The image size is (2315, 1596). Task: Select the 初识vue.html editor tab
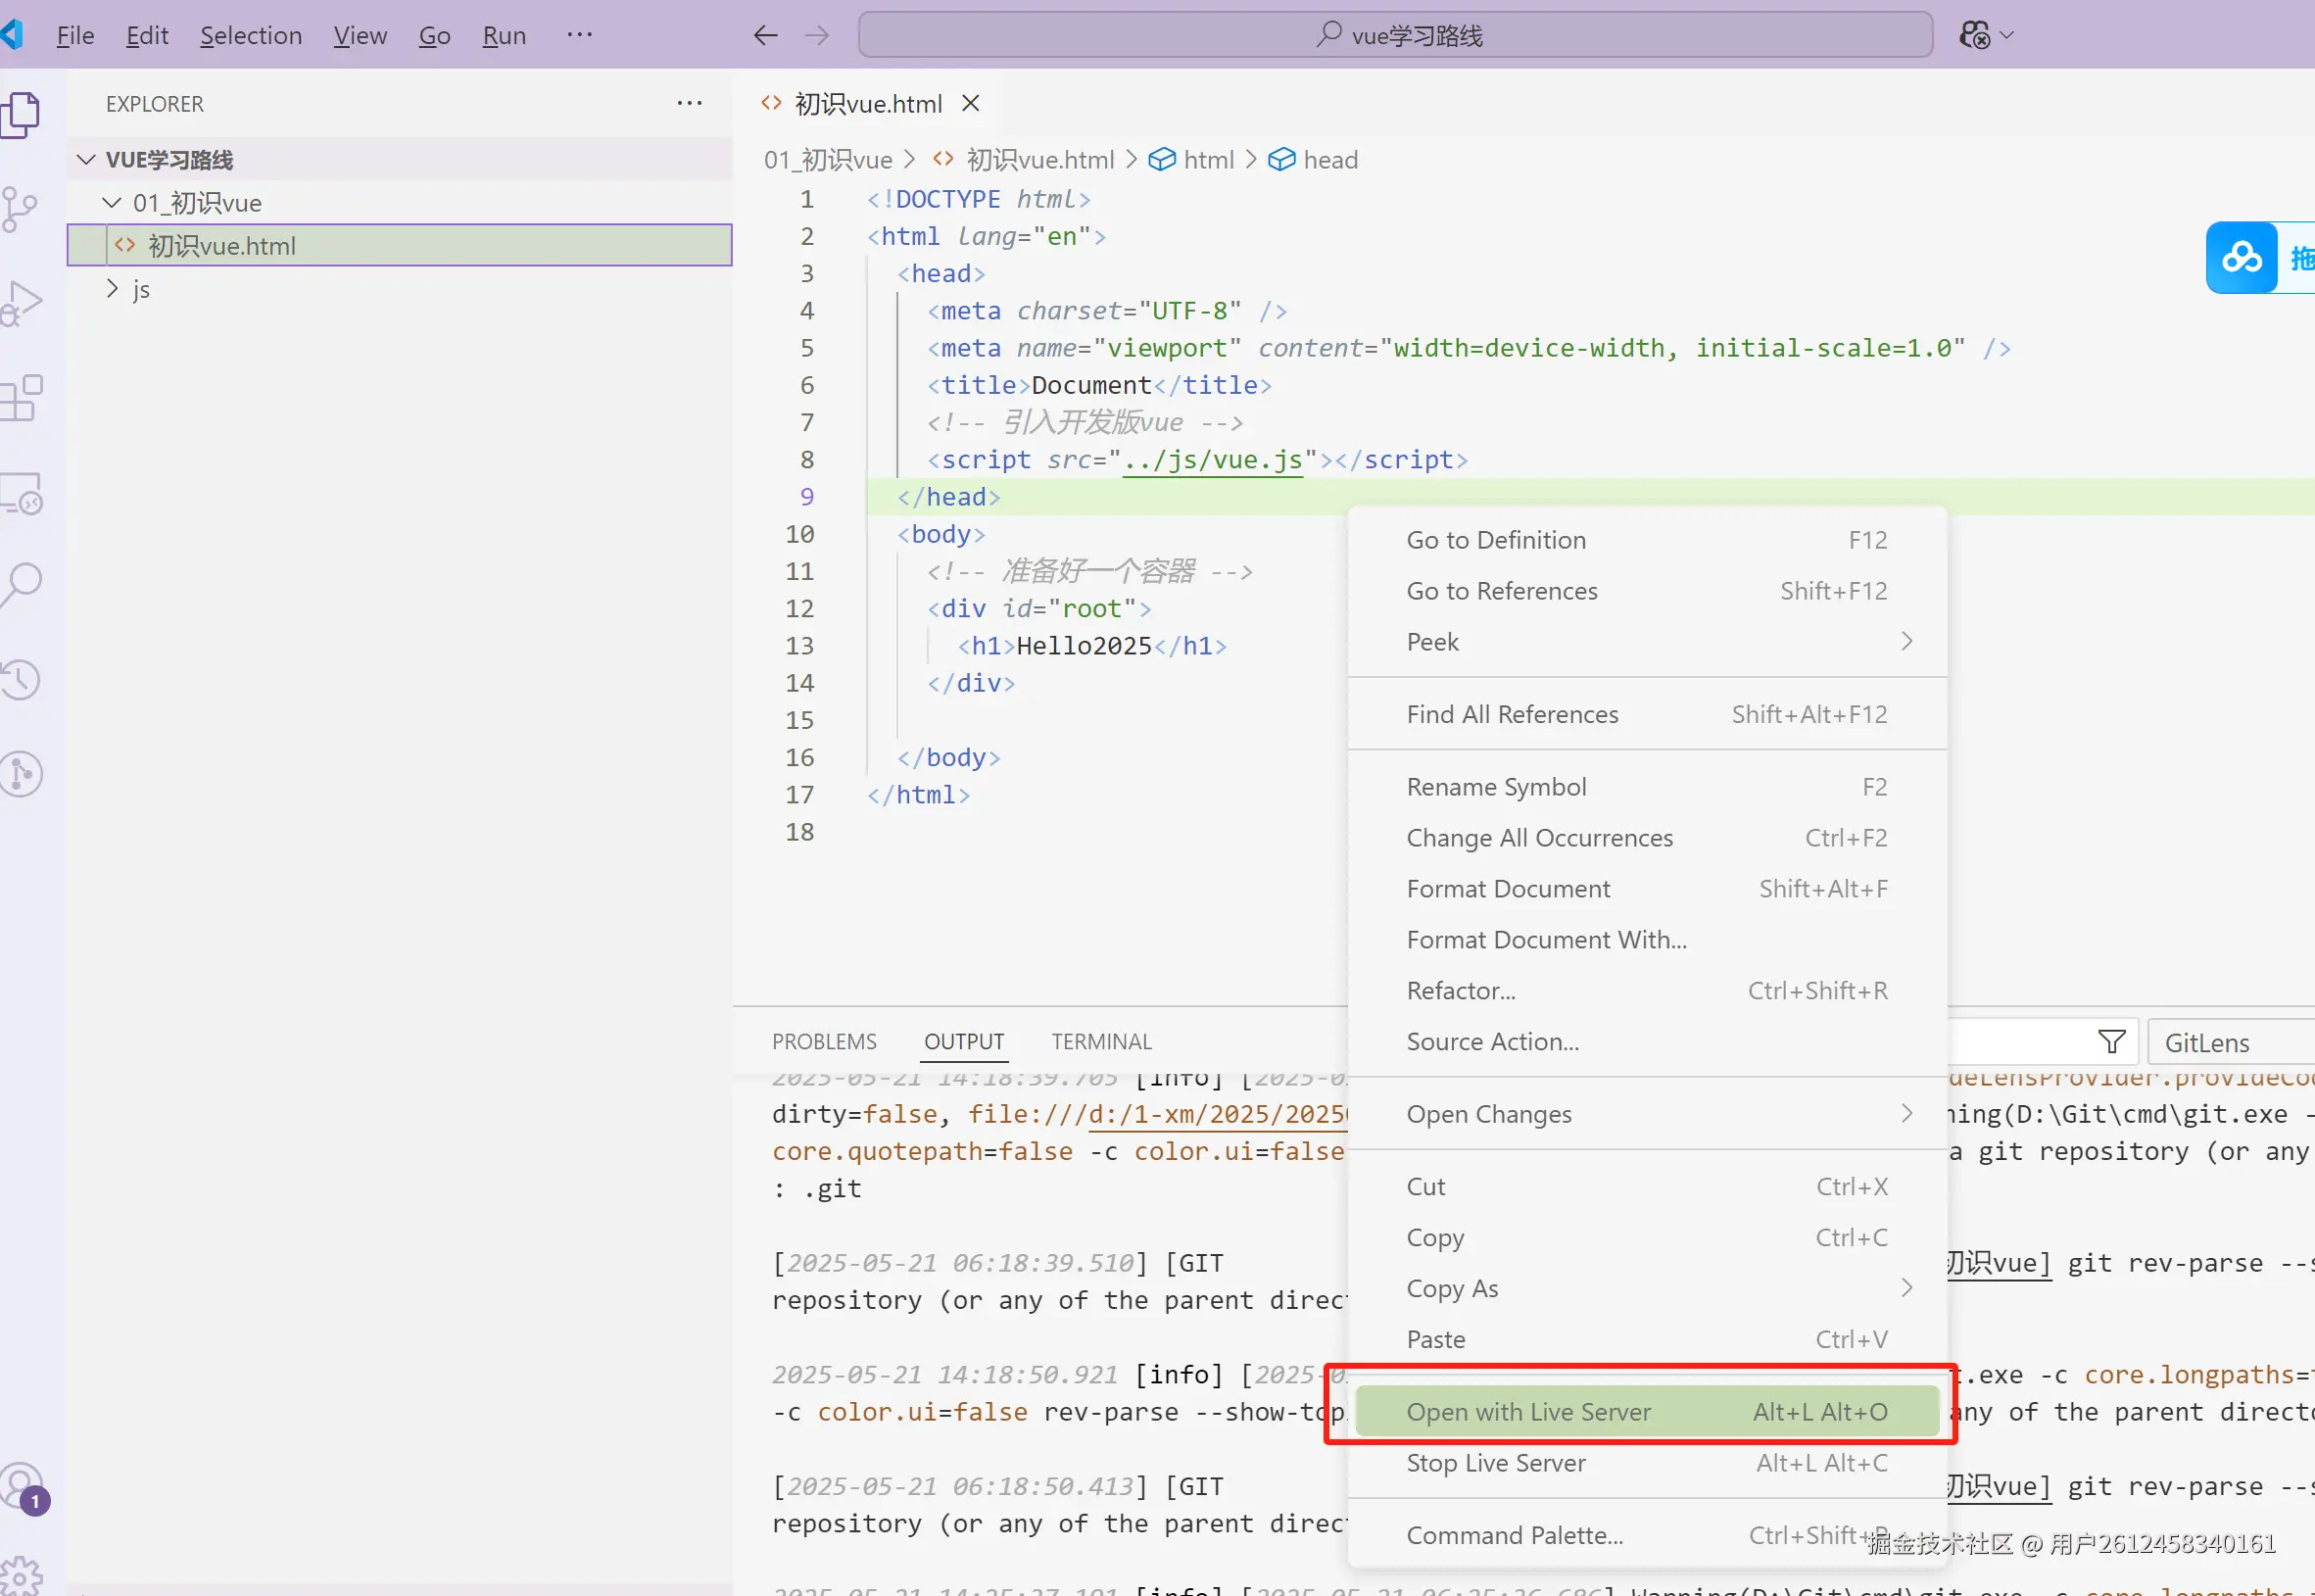(867, 103)
